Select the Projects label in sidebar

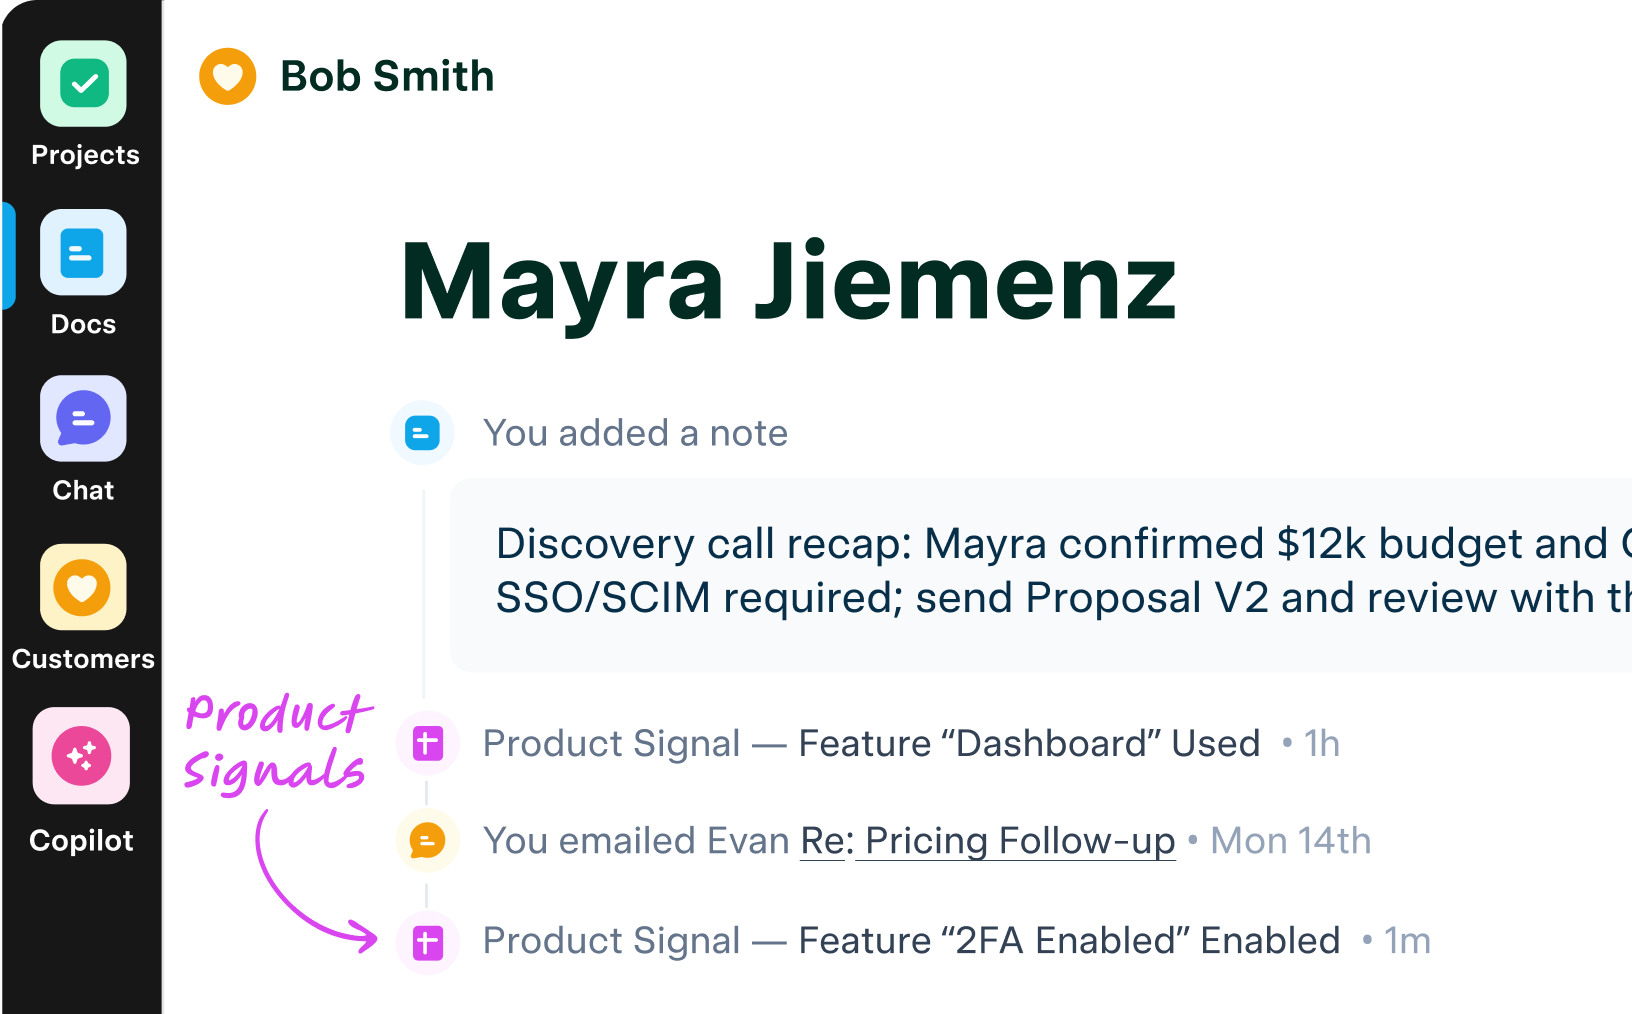pos(85,155)
